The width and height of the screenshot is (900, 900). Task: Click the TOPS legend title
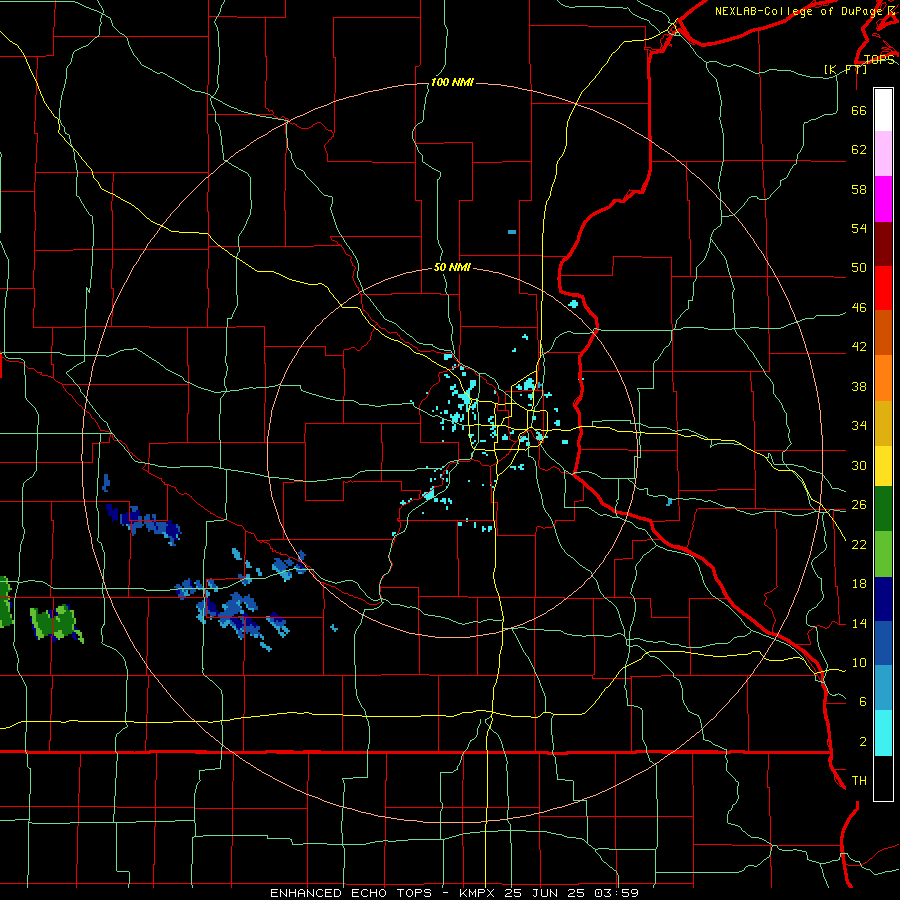point(880,59)
